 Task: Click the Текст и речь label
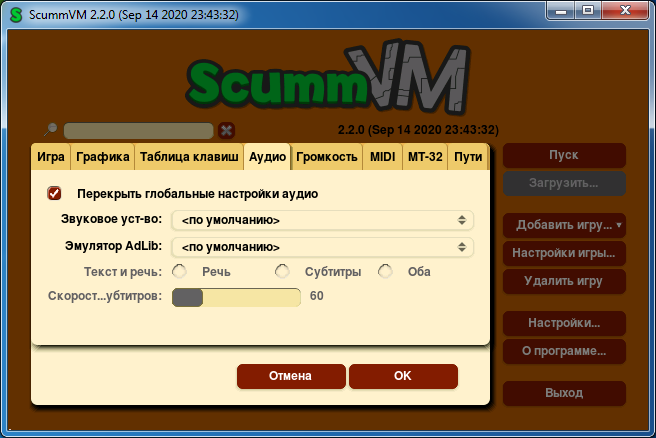pos(123,272)
